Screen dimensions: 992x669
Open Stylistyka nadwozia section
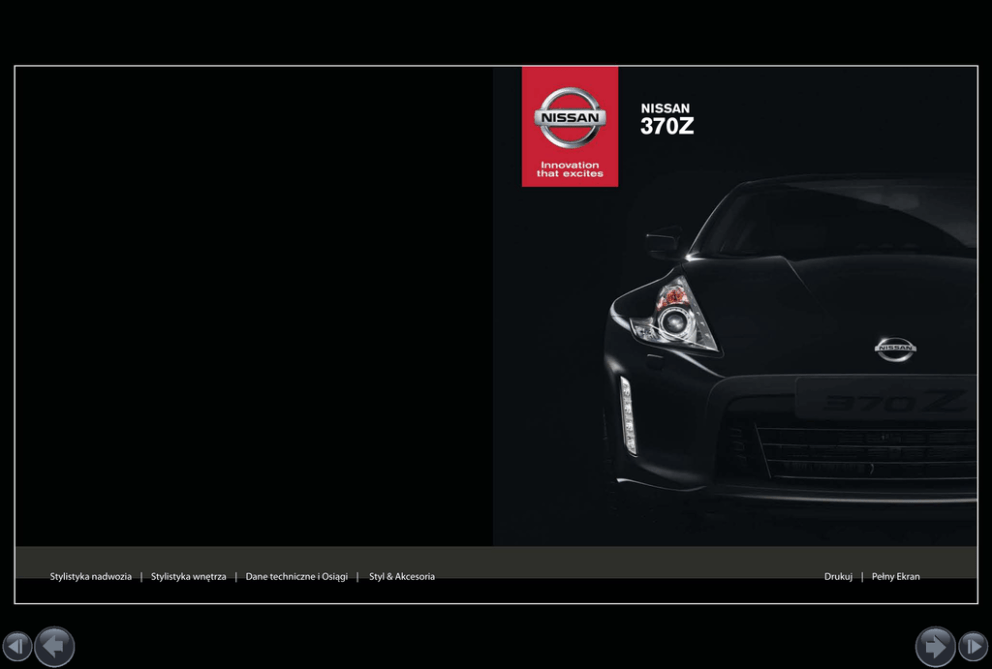click(91, 577)
